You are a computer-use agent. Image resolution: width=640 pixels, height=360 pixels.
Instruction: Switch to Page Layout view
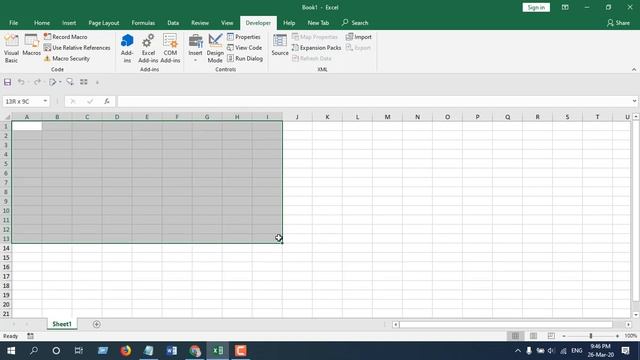pos(533,336)
